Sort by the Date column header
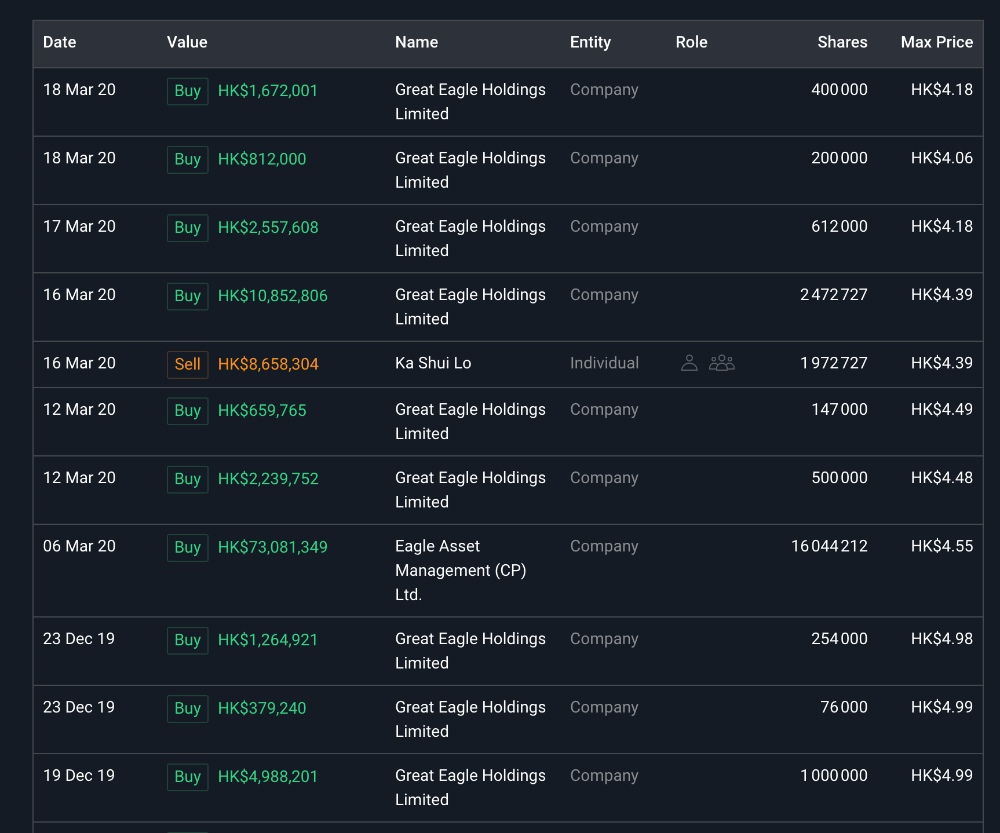 click(60, 42)
